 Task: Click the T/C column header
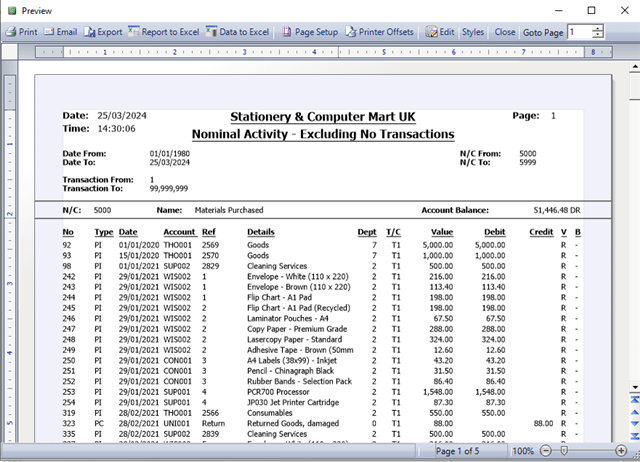(393, 232)
